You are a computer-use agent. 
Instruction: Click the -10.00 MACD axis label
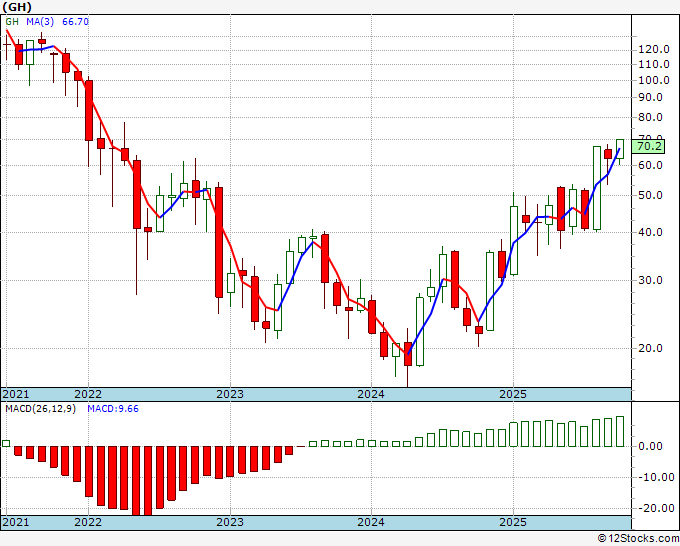point(656,477)
